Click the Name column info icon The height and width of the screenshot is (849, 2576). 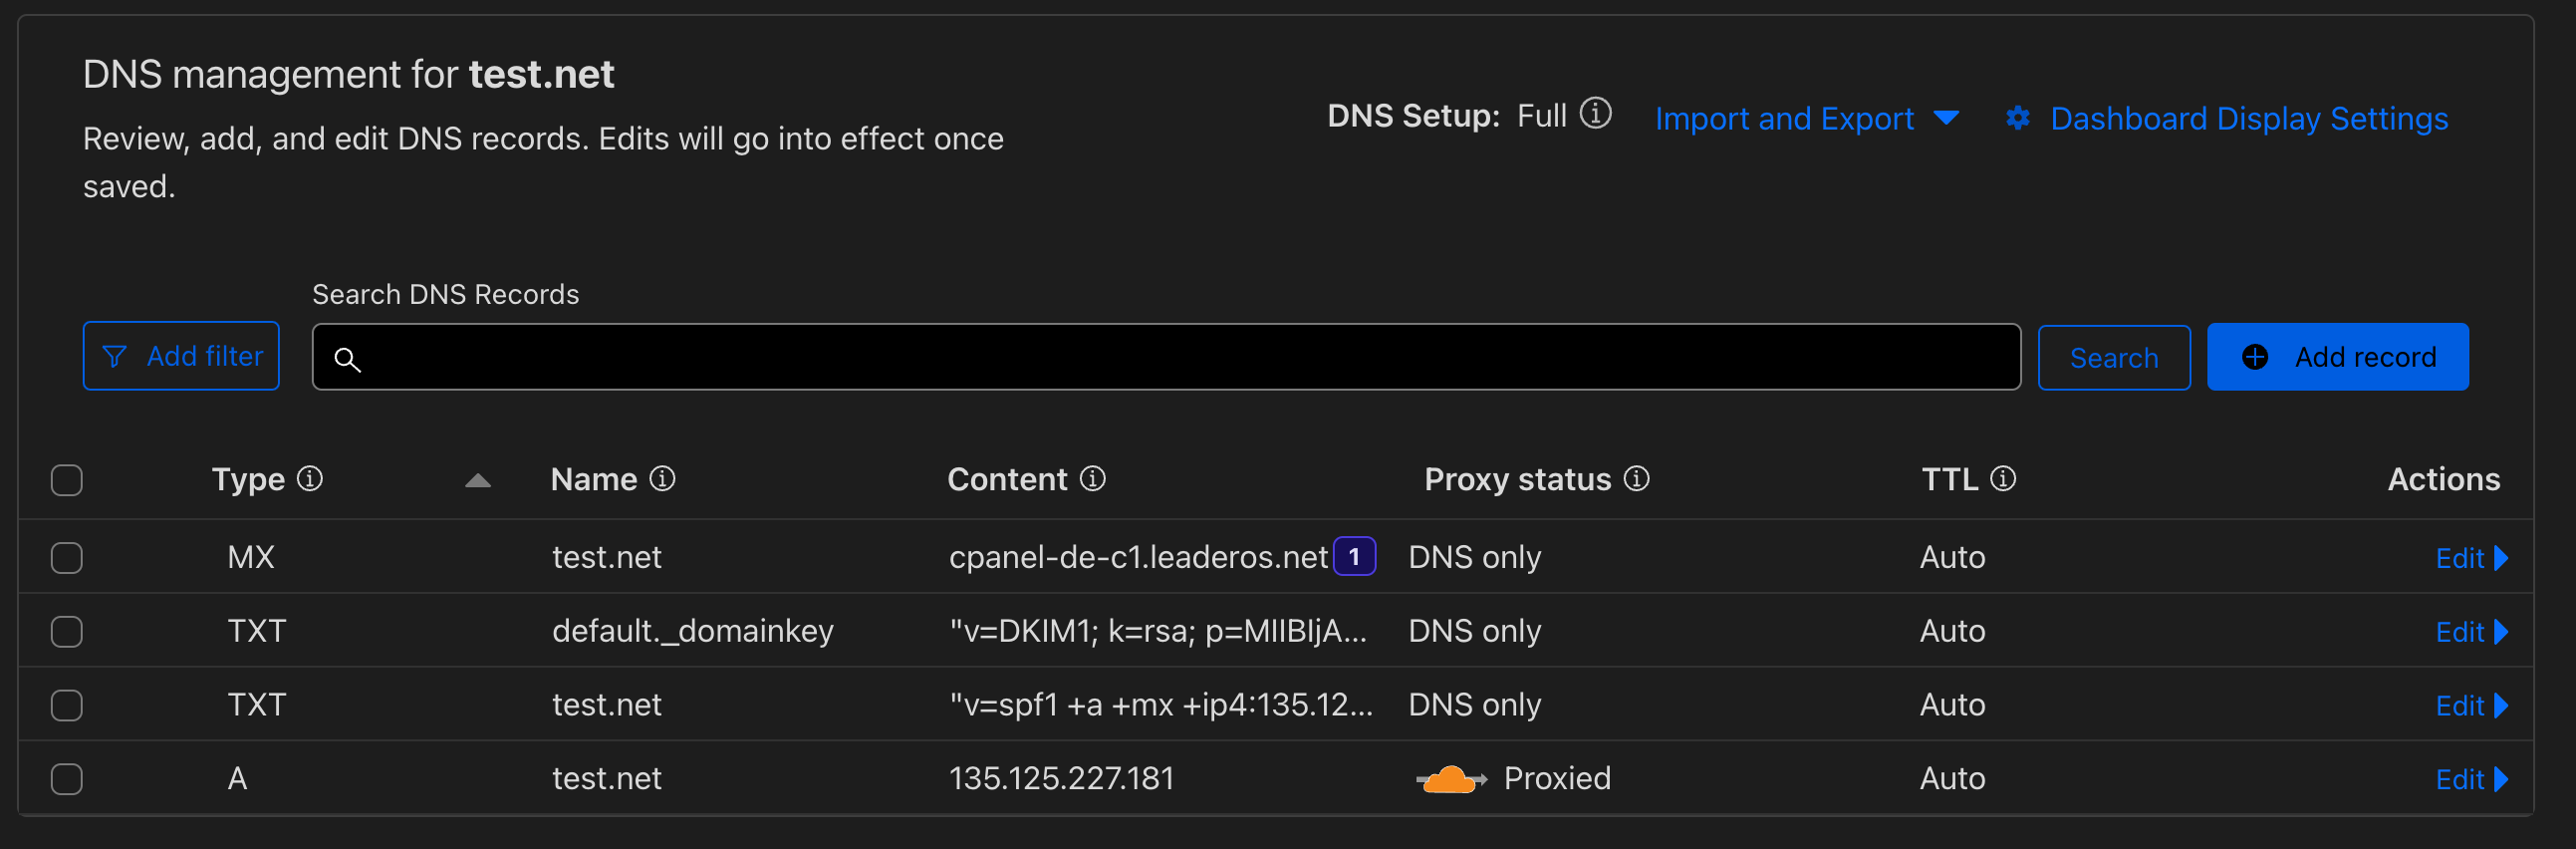pos(662,479)
